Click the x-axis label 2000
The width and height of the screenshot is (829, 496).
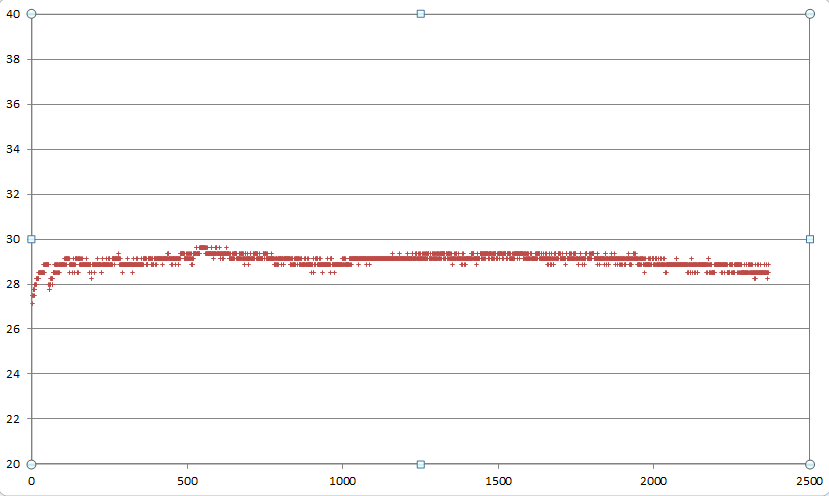tap(653, 481)
